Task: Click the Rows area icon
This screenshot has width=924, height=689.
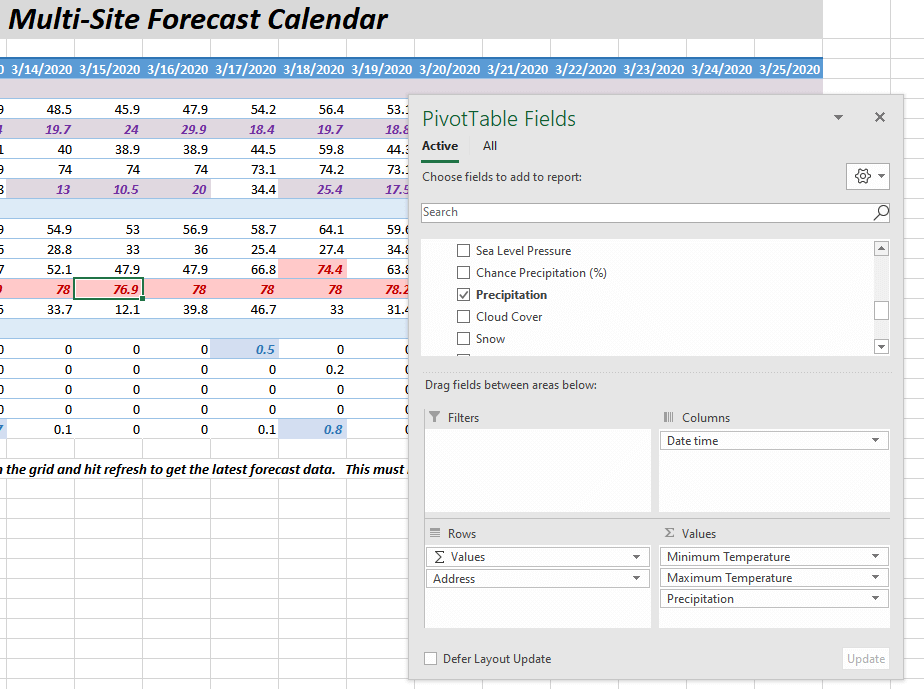Action: [x=435, y=534]
